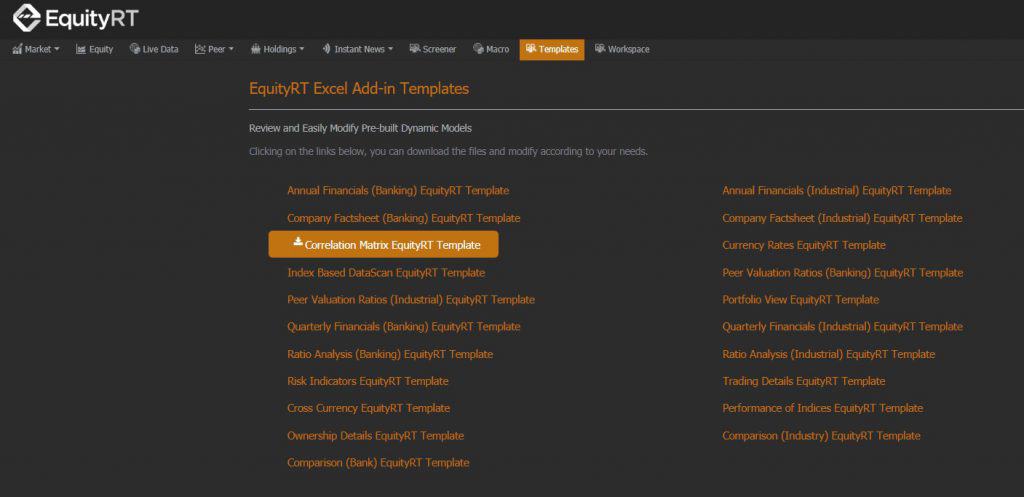
Task: Click the Macro globe icon
Action: [478, 49]
